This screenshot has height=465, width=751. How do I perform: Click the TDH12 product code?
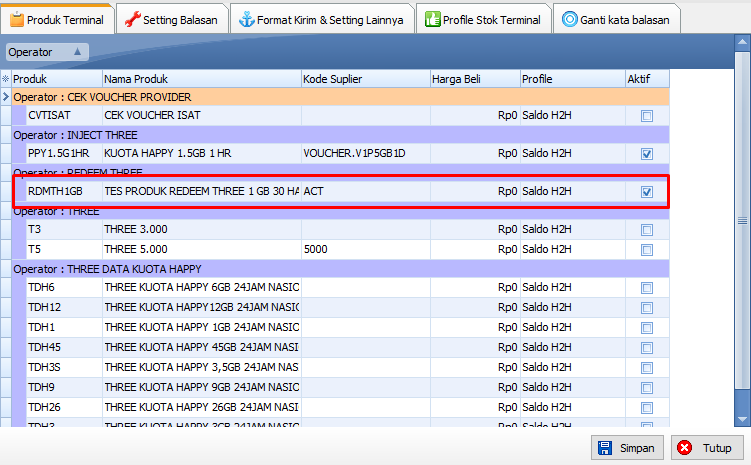pyautogui.click(x=64, y=307)
